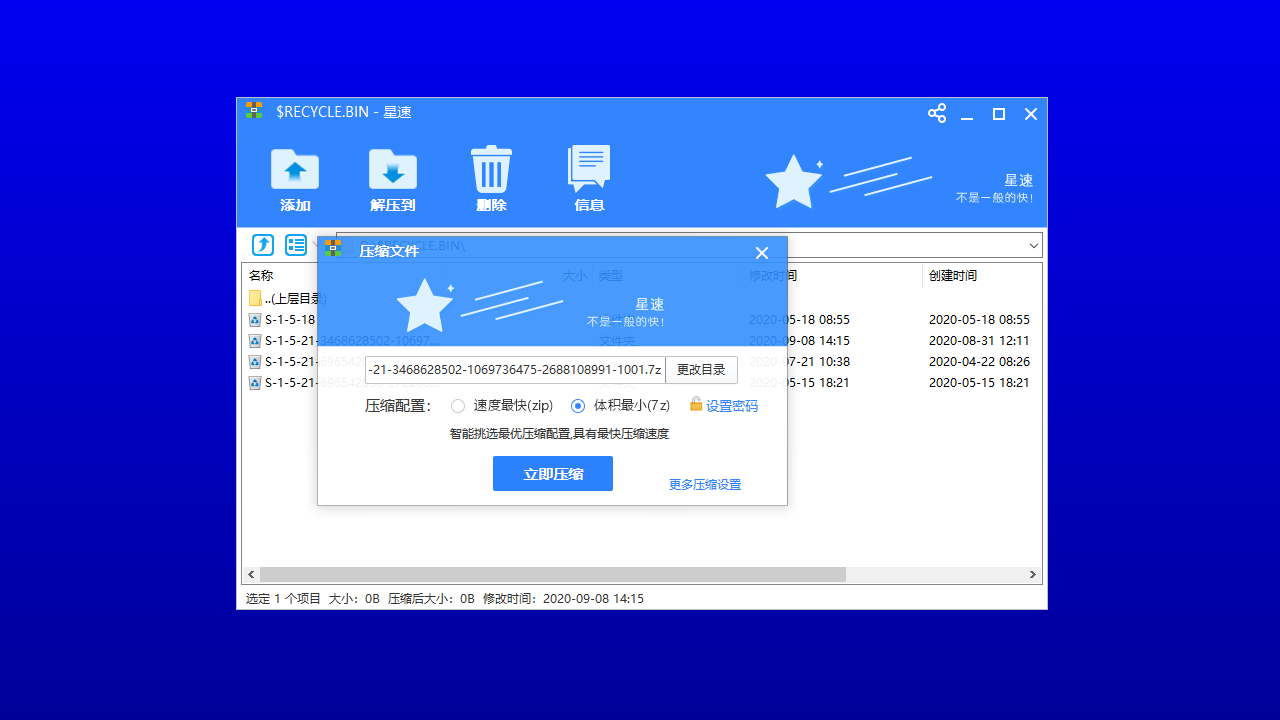The width and height of the screenshot is (1280, 720).
Task: Open the 更多压缩设置 link
Action: click(704, 484)
